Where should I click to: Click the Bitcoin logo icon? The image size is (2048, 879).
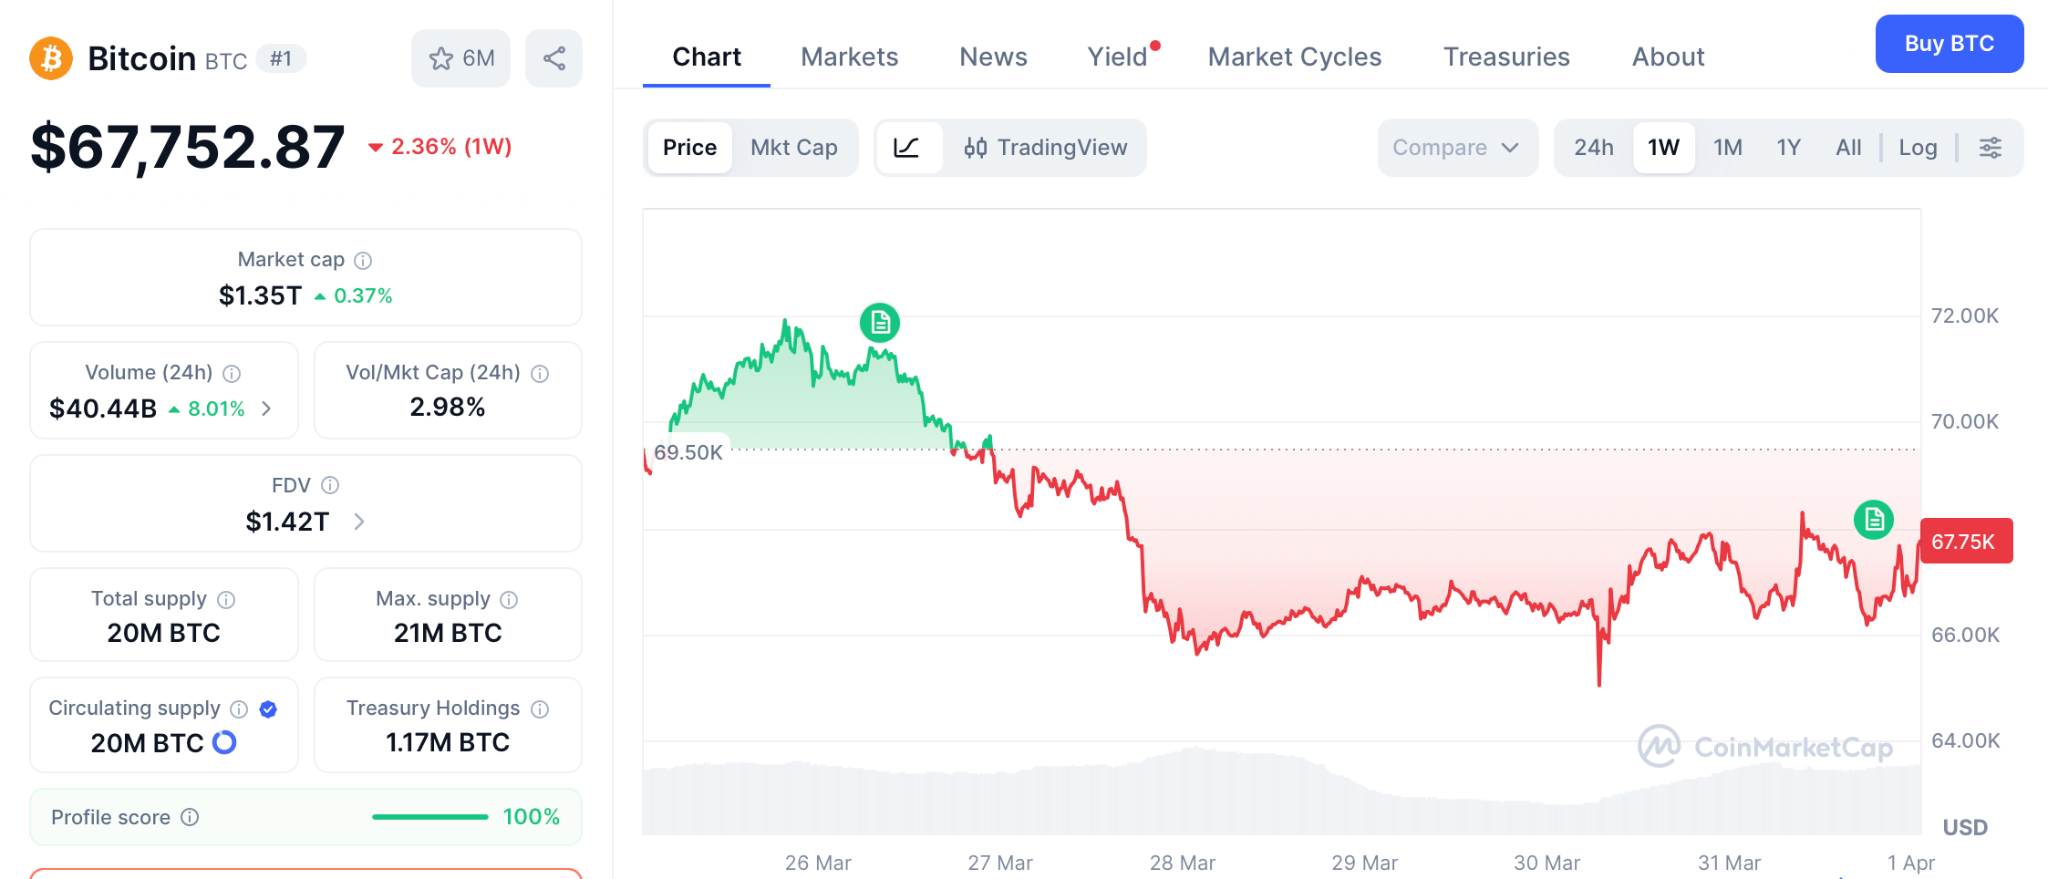51,59
